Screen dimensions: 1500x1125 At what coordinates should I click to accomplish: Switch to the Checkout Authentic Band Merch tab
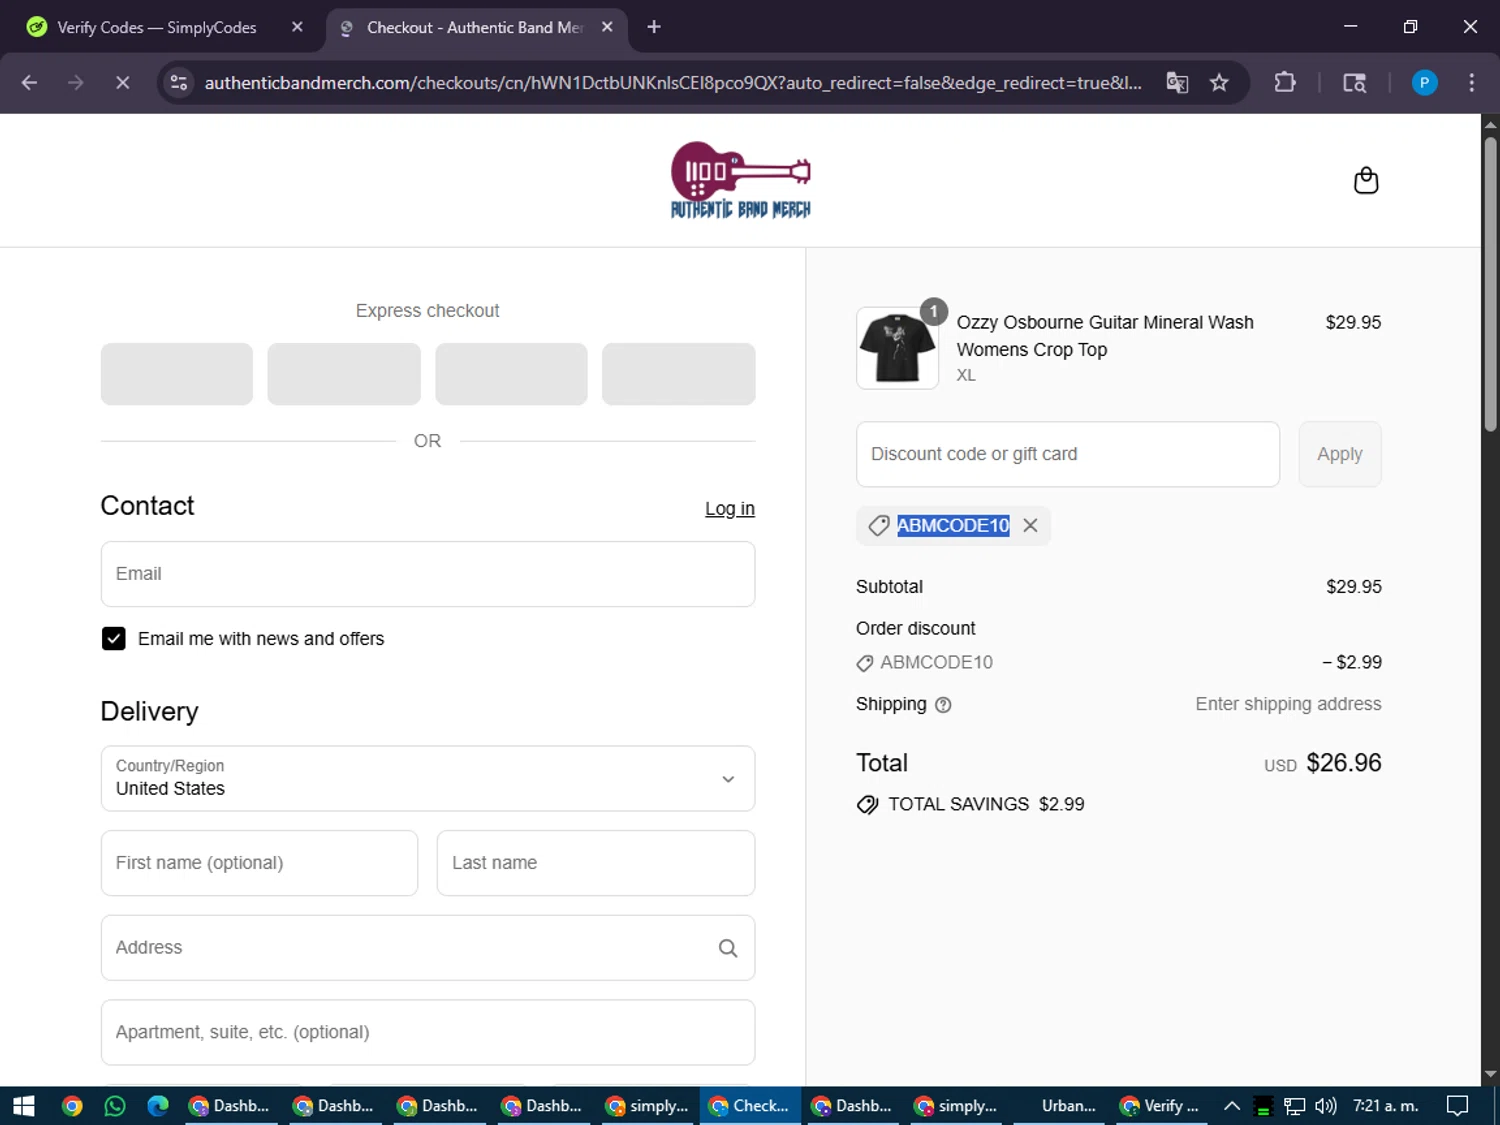(475, 27)
